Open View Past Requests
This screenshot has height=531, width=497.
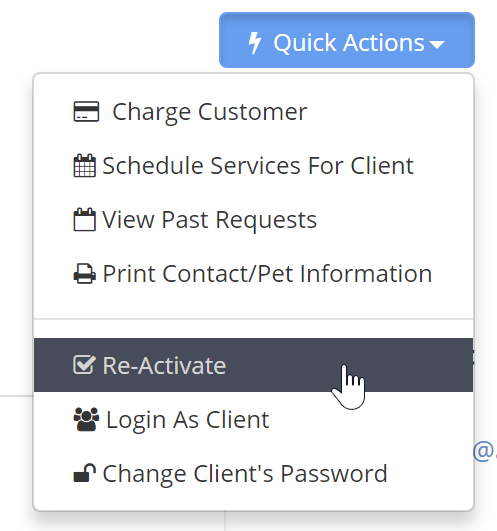[x=210, y=220]
